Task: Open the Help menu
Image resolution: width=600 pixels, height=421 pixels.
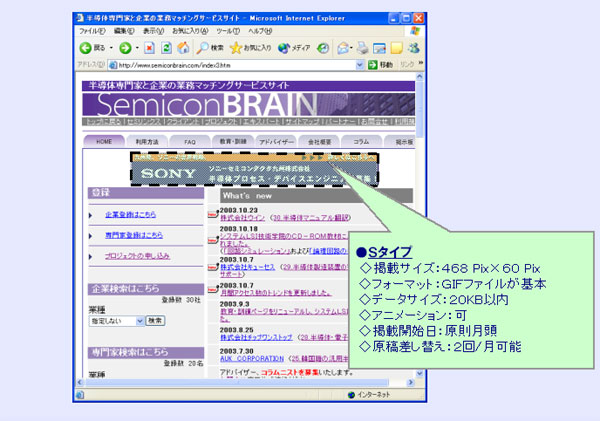Action: coord(260,31)
